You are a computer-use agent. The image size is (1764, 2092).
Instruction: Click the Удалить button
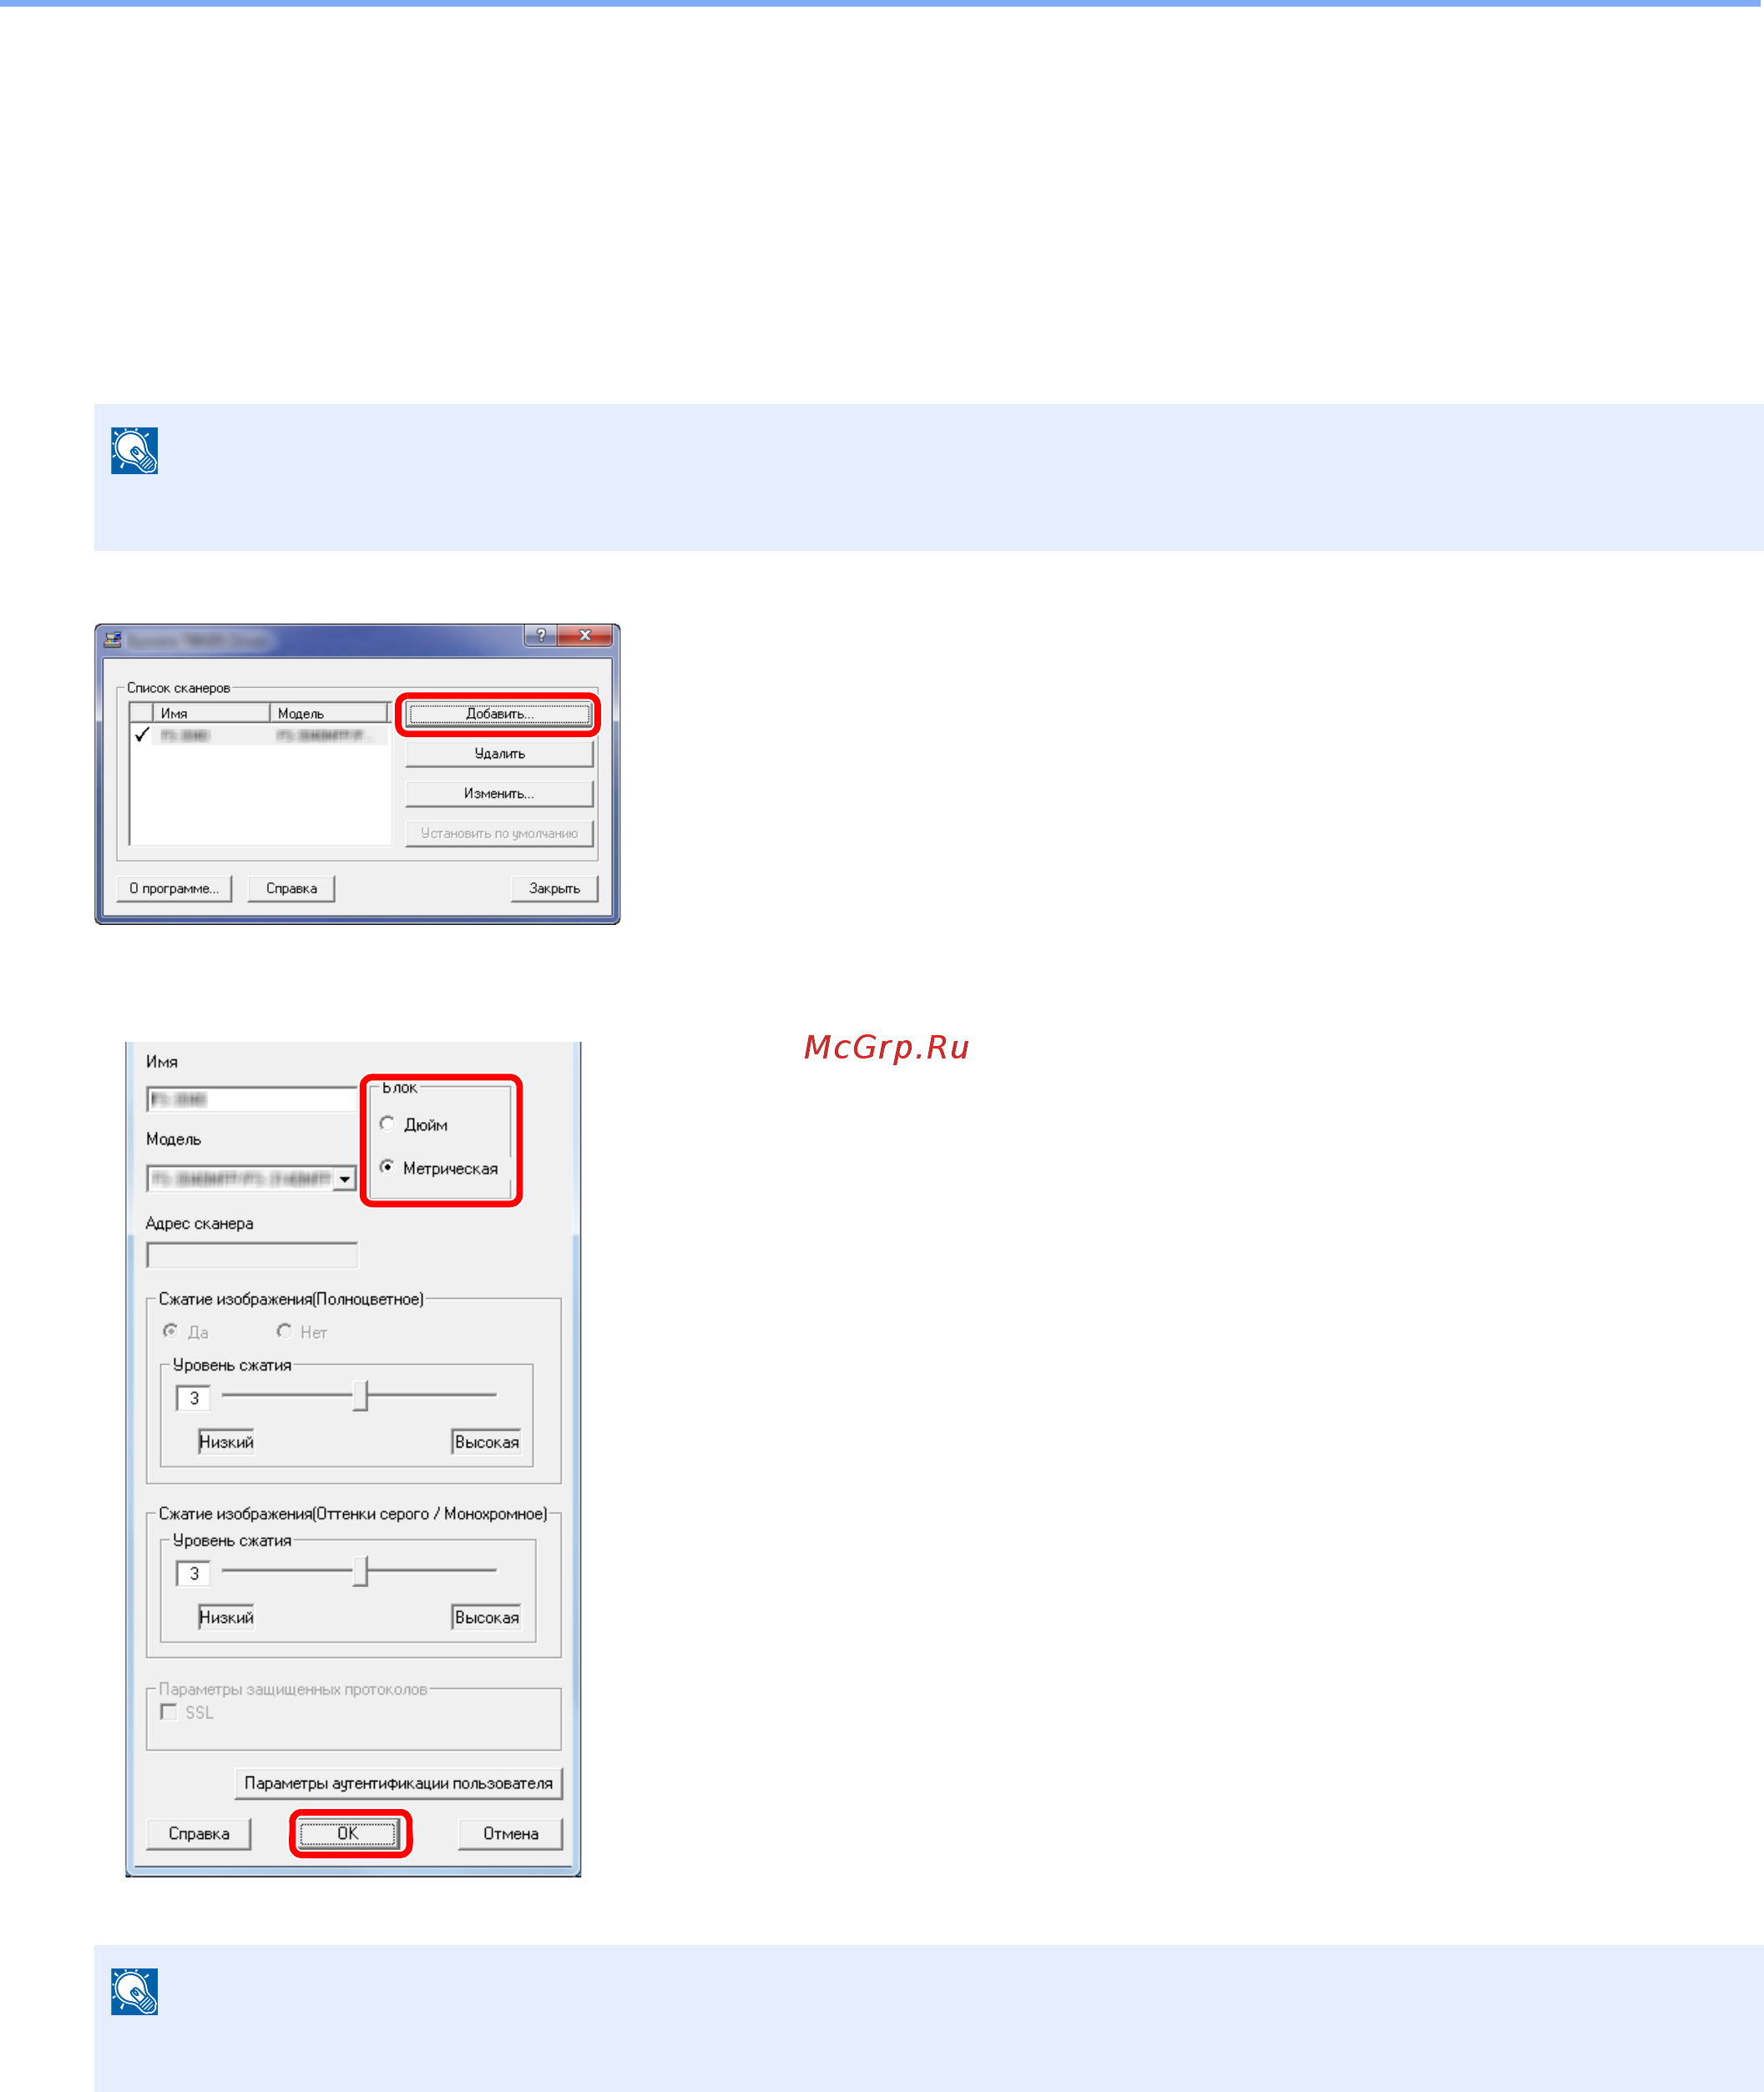click(x=499, y=754)
